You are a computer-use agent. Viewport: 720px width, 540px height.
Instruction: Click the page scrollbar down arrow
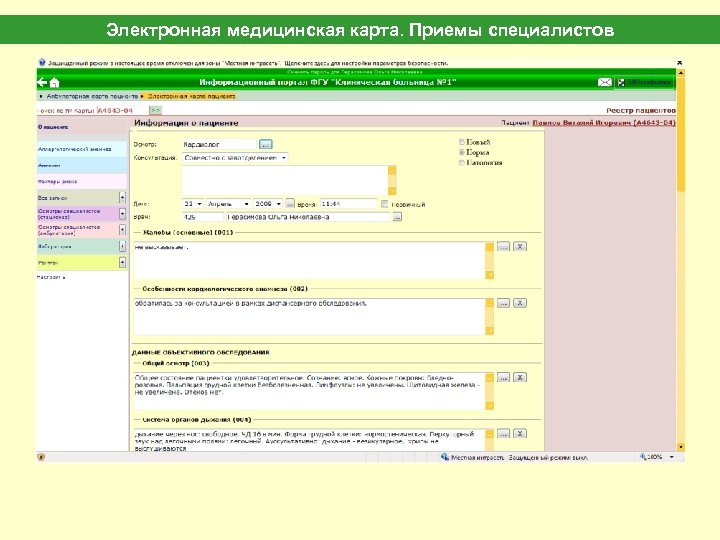(x=681, y=447)
